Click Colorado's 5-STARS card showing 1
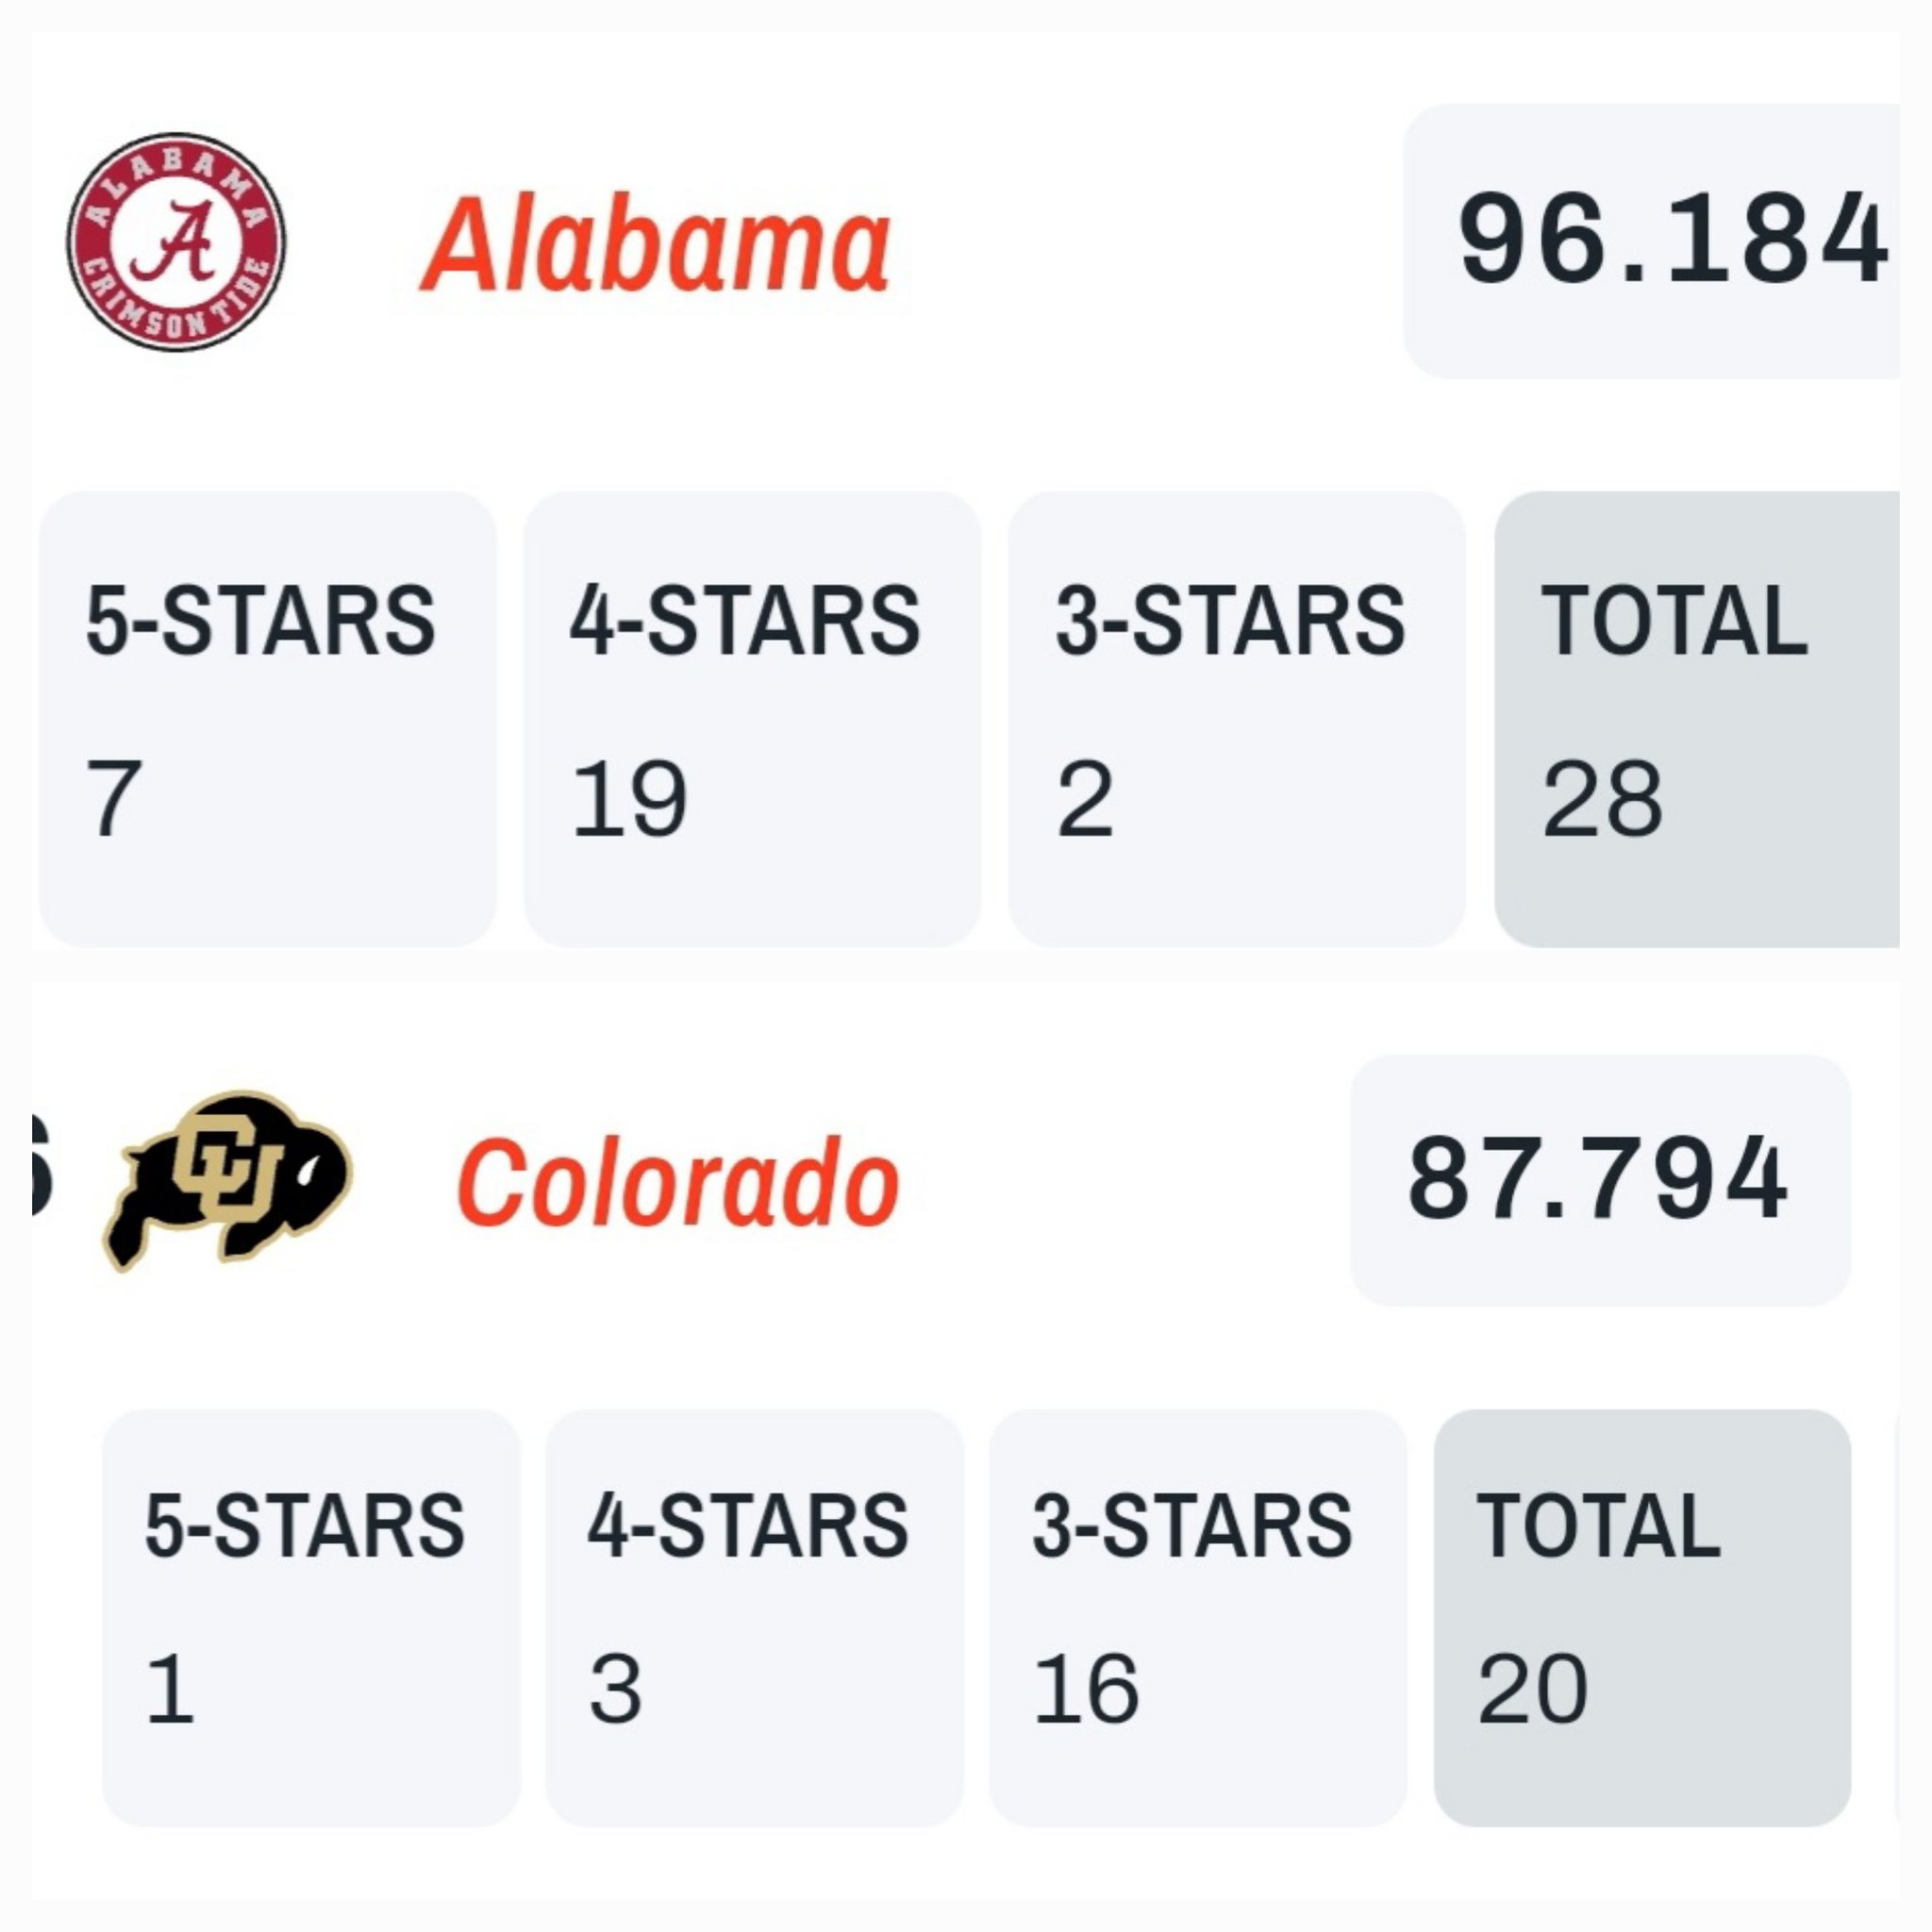Image resolution: width=1932 pixels, height=1932 pixels. 311,1618
